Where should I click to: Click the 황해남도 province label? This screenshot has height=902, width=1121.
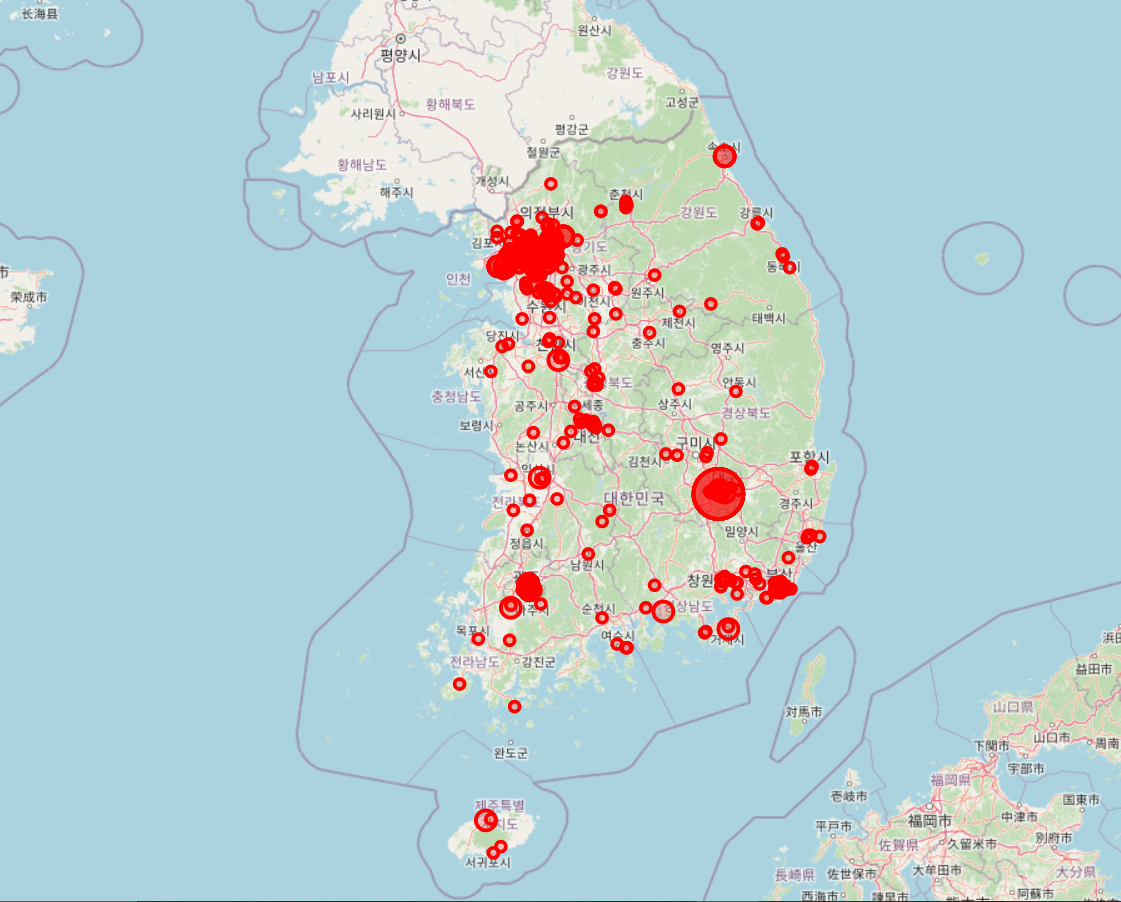pyautogui.click(x=362, y=165)
